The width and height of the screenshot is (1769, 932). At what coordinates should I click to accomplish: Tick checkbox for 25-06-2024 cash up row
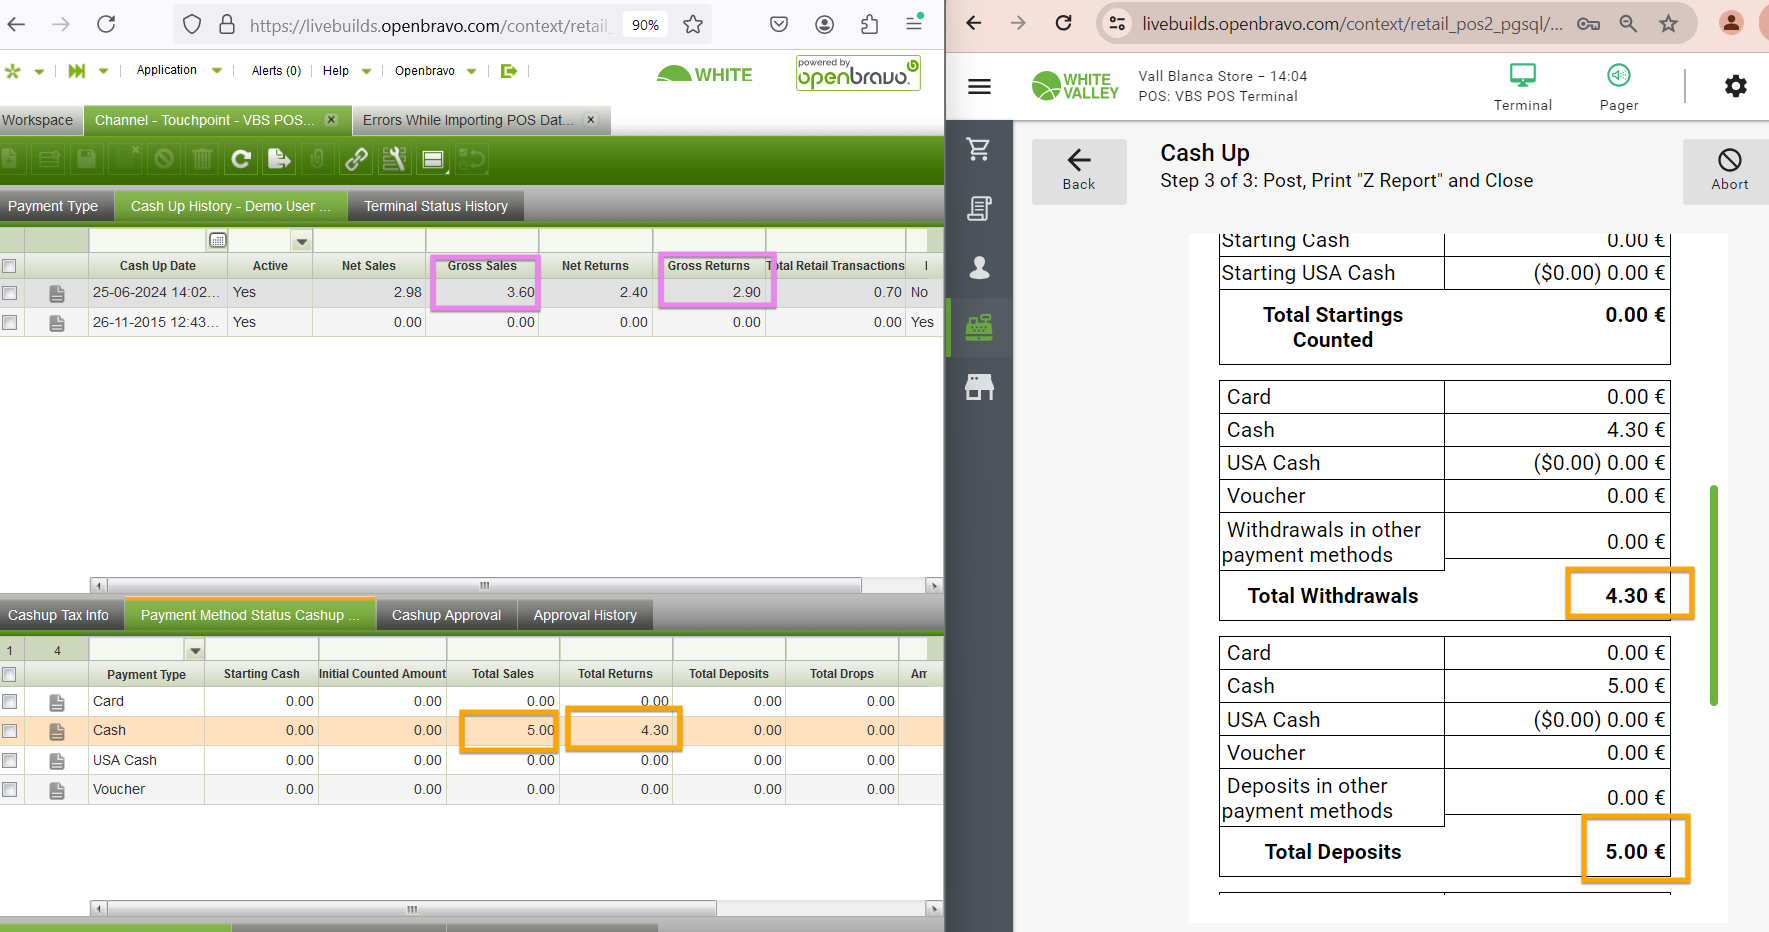tap(10, 293)
